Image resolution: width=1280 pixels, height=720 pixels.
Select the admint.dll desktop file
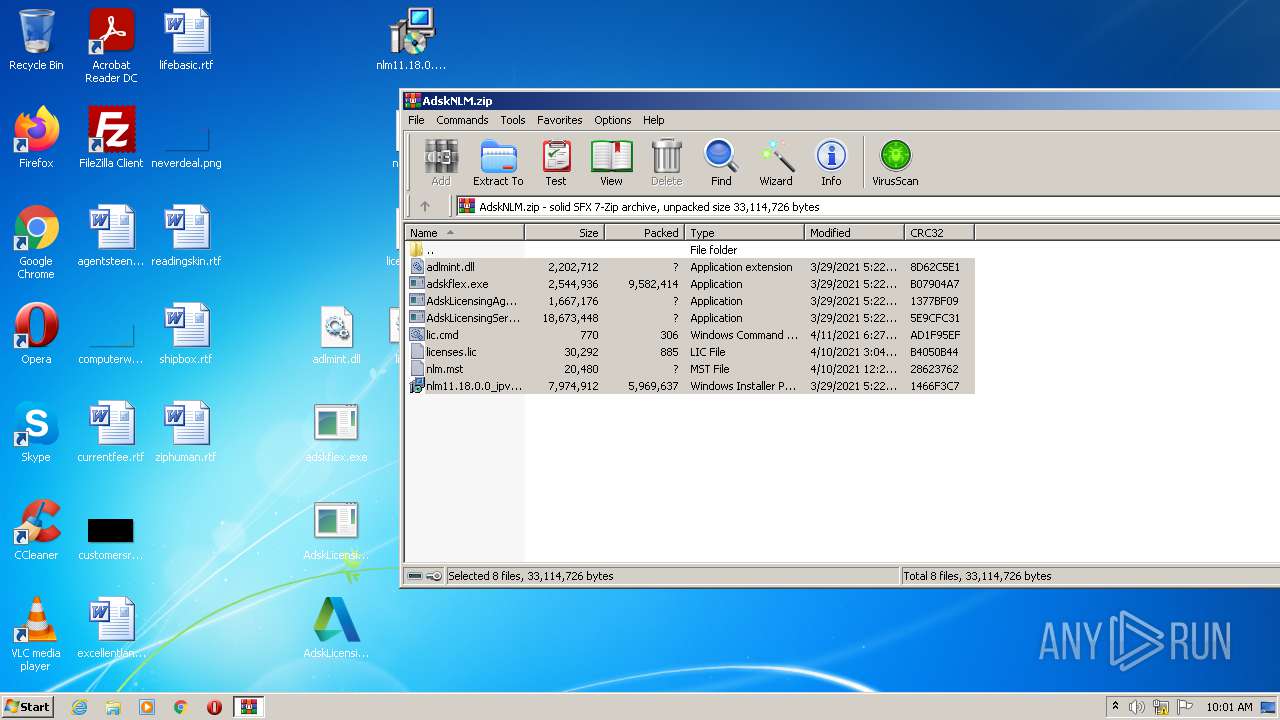pos(336,334)
